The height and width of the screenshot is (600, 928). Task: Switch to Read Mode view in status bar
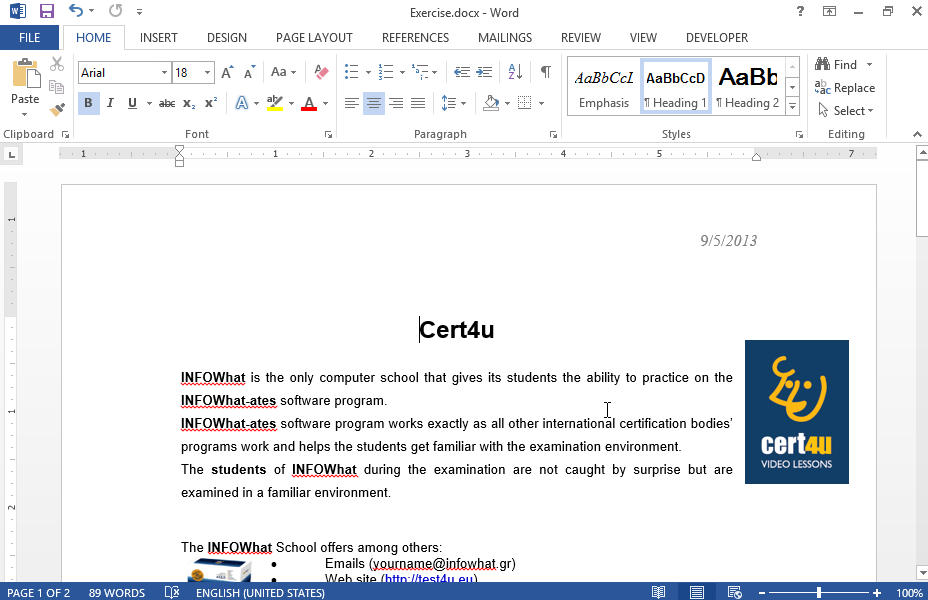(x=658, y=592)
